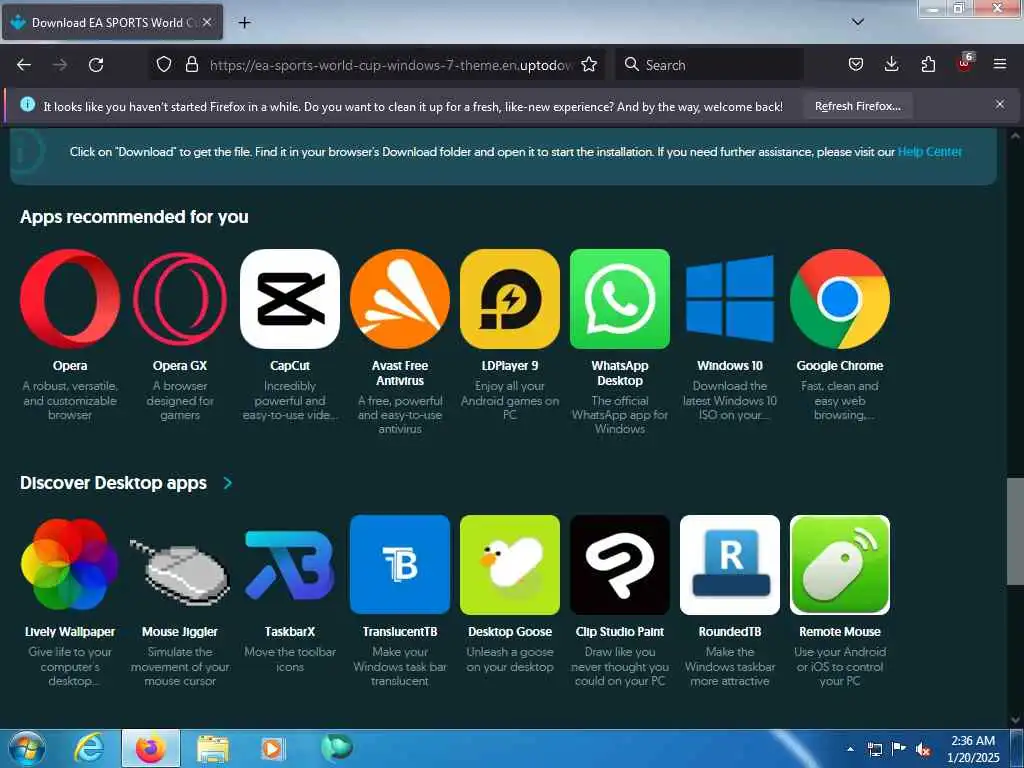
Task: Open the Avast Free Antivirus icon
Action: coord(400,298)
